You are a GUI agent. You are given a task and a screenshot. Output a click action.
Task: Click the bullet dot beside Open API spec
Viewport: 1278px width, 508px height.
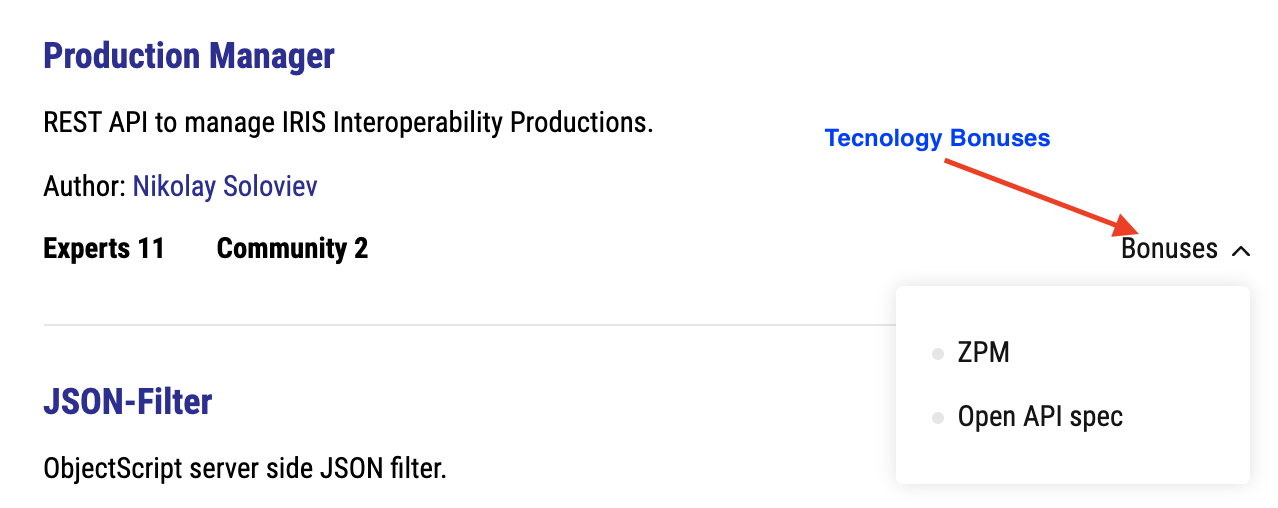pyautogui.click(x=937, y=418)
